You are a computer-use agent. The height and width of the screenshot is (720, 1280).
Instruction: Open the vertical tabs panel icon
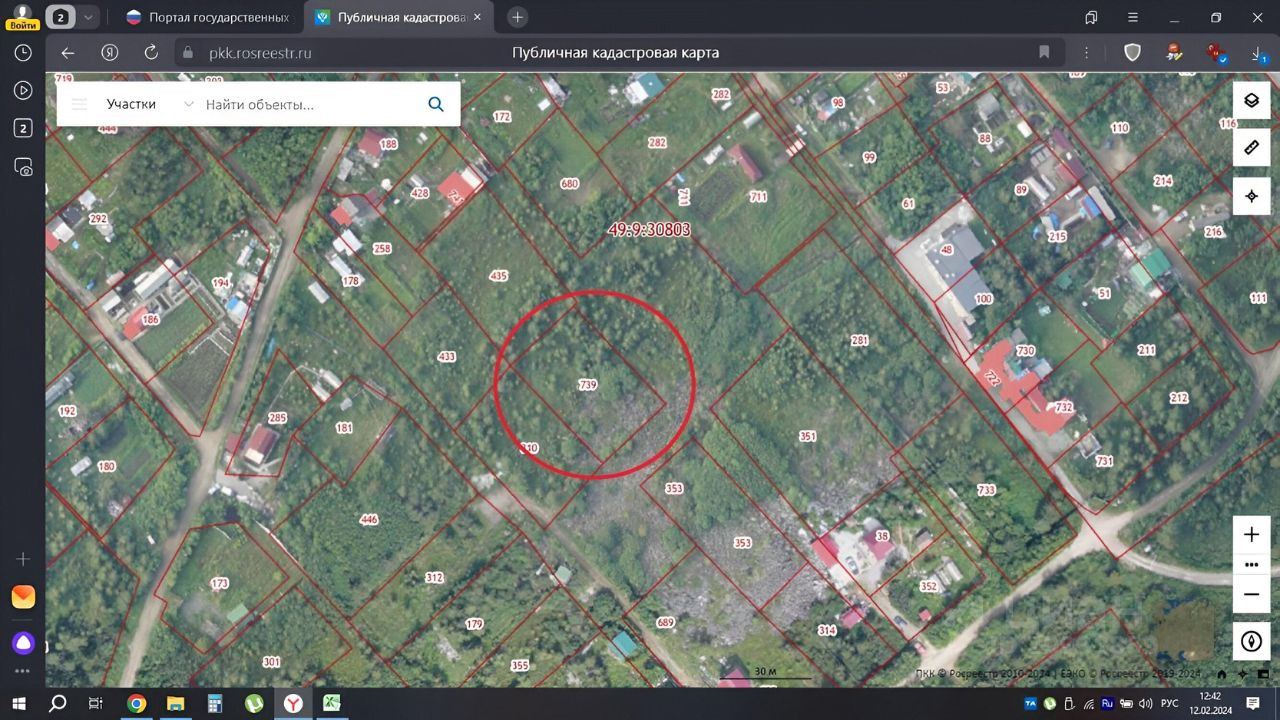[x=1091, y=17]
